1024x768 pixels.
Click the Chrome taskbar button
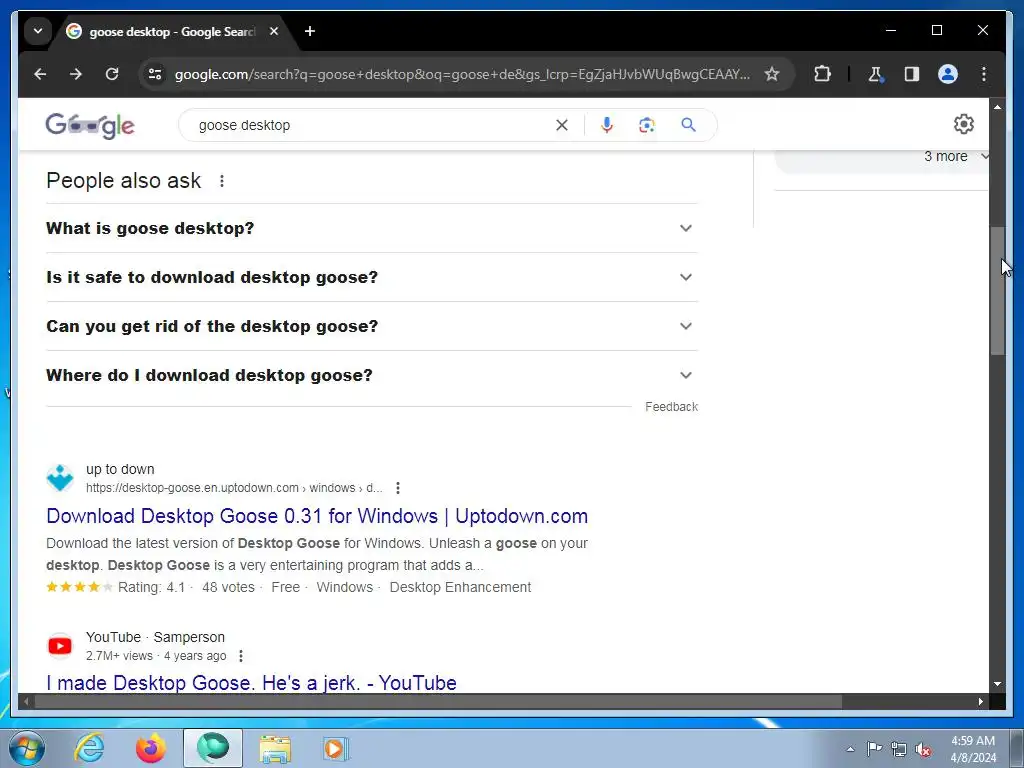(213, 748)
